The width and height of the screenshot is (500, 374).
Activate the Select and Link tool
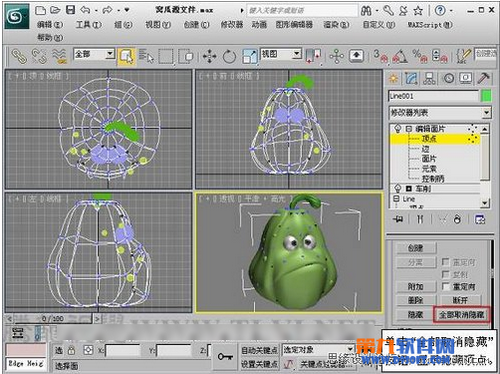[x=19, y=56]
